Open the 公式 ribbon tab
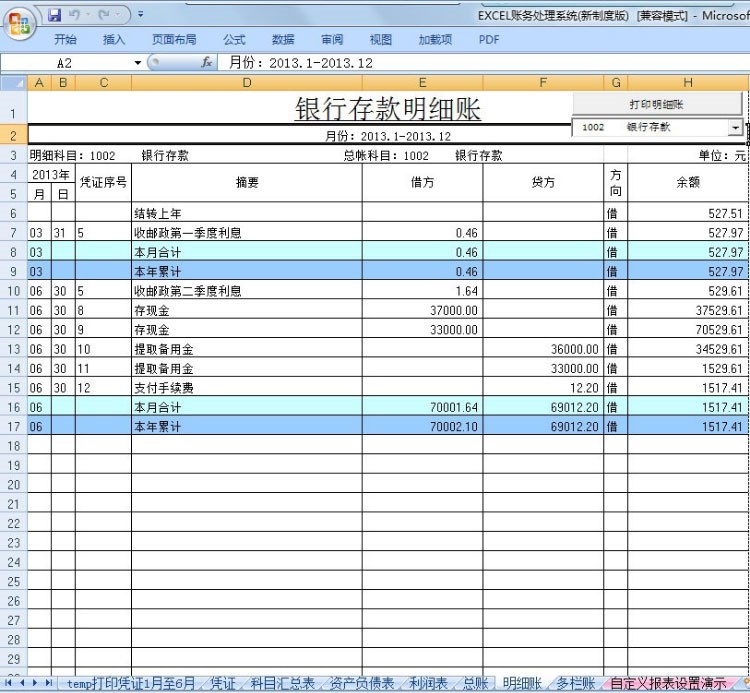750x693 pixels. click(x=234, y=40)
